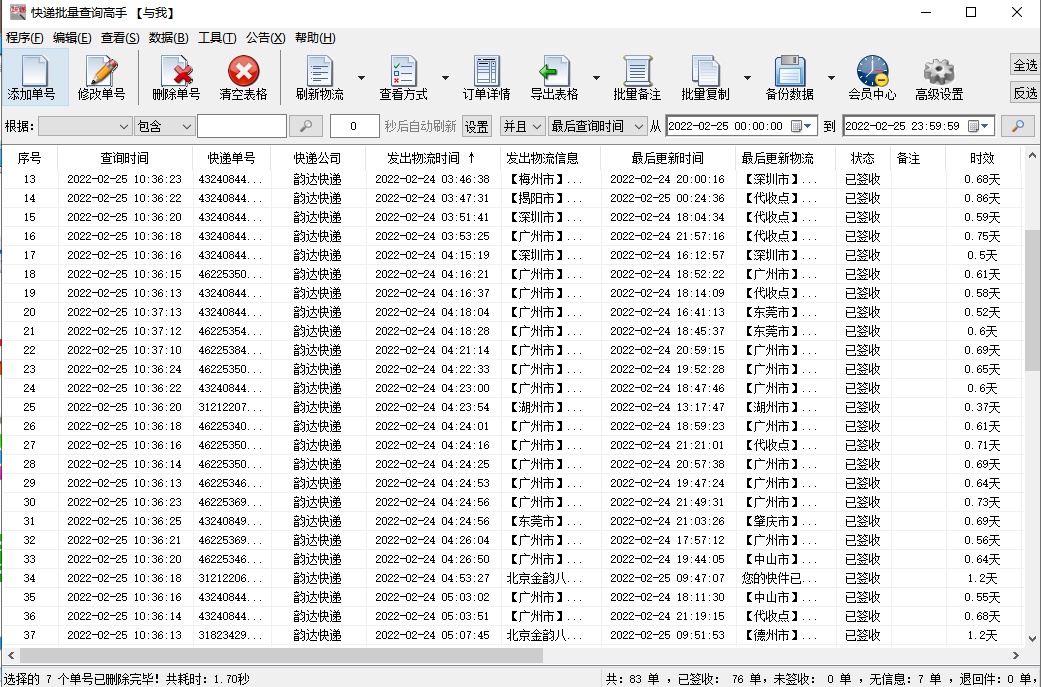Click the auto-refresh seconds input box
1041x687 pixels.
(x=354, y=127)
